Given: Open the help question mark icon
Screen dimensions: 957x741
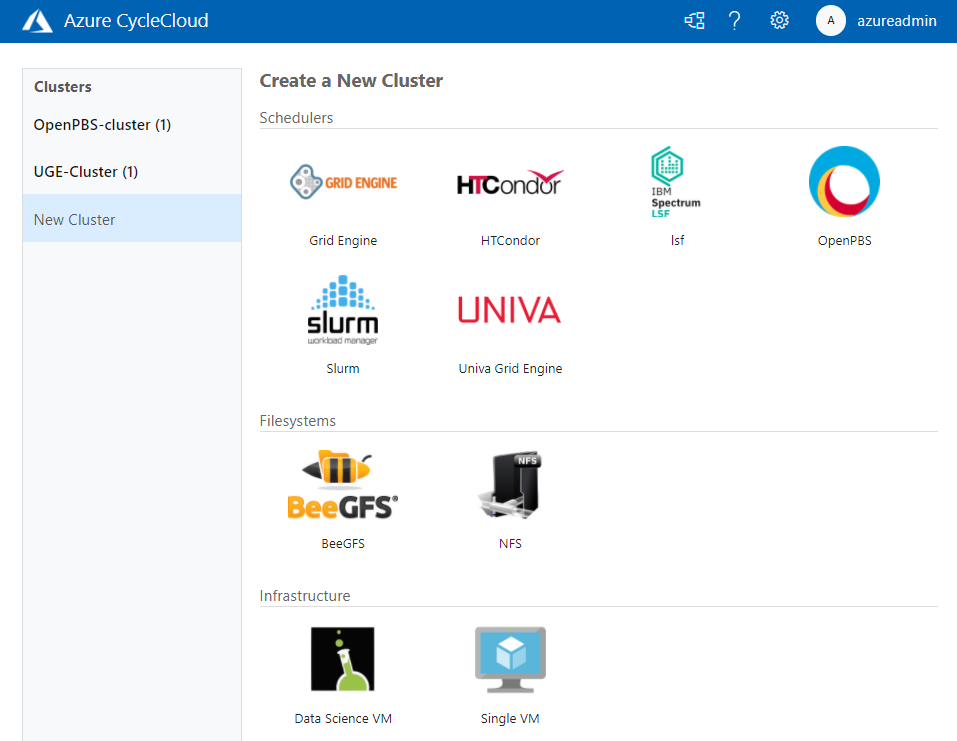Looking at the screenshot, I should tap(734, 20).
